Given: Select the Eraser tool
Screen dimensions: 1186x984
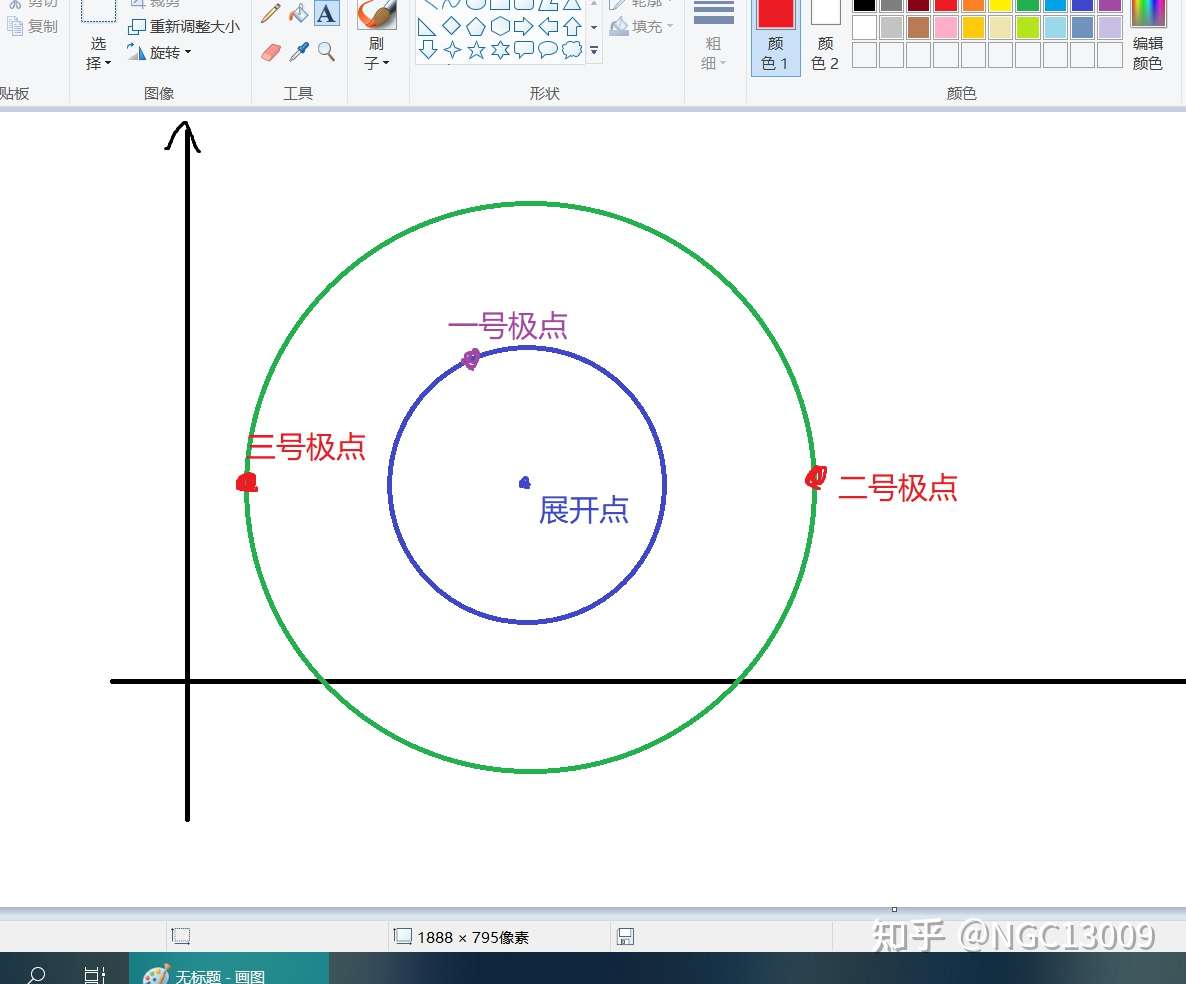Looking at the screenshot, I should (270, 51).
